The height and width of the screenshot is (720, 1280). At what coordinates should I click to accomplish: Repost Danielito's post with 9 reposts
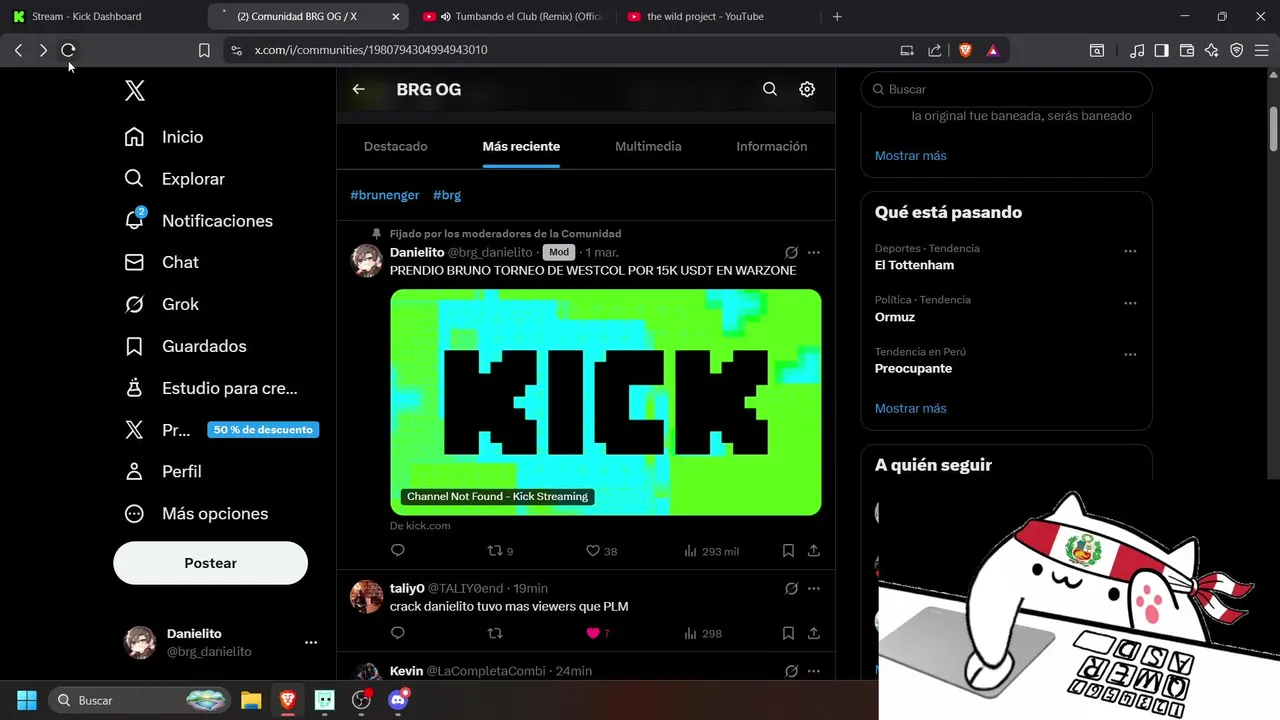[x=499, y=551]
